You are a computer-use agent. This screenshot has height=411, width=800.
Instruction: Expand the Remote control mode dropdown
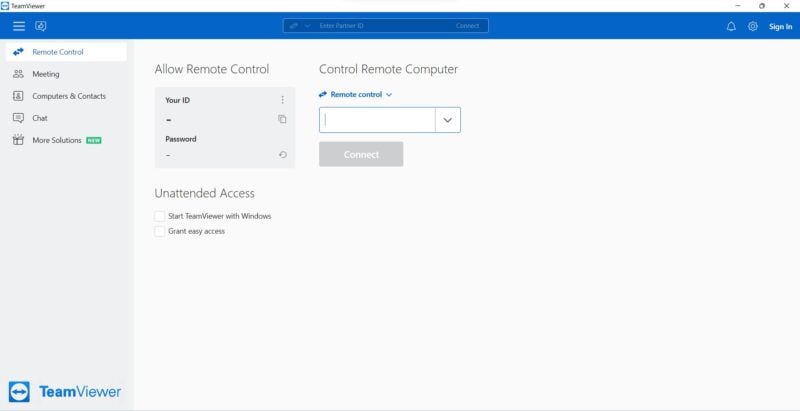[356, 95]
